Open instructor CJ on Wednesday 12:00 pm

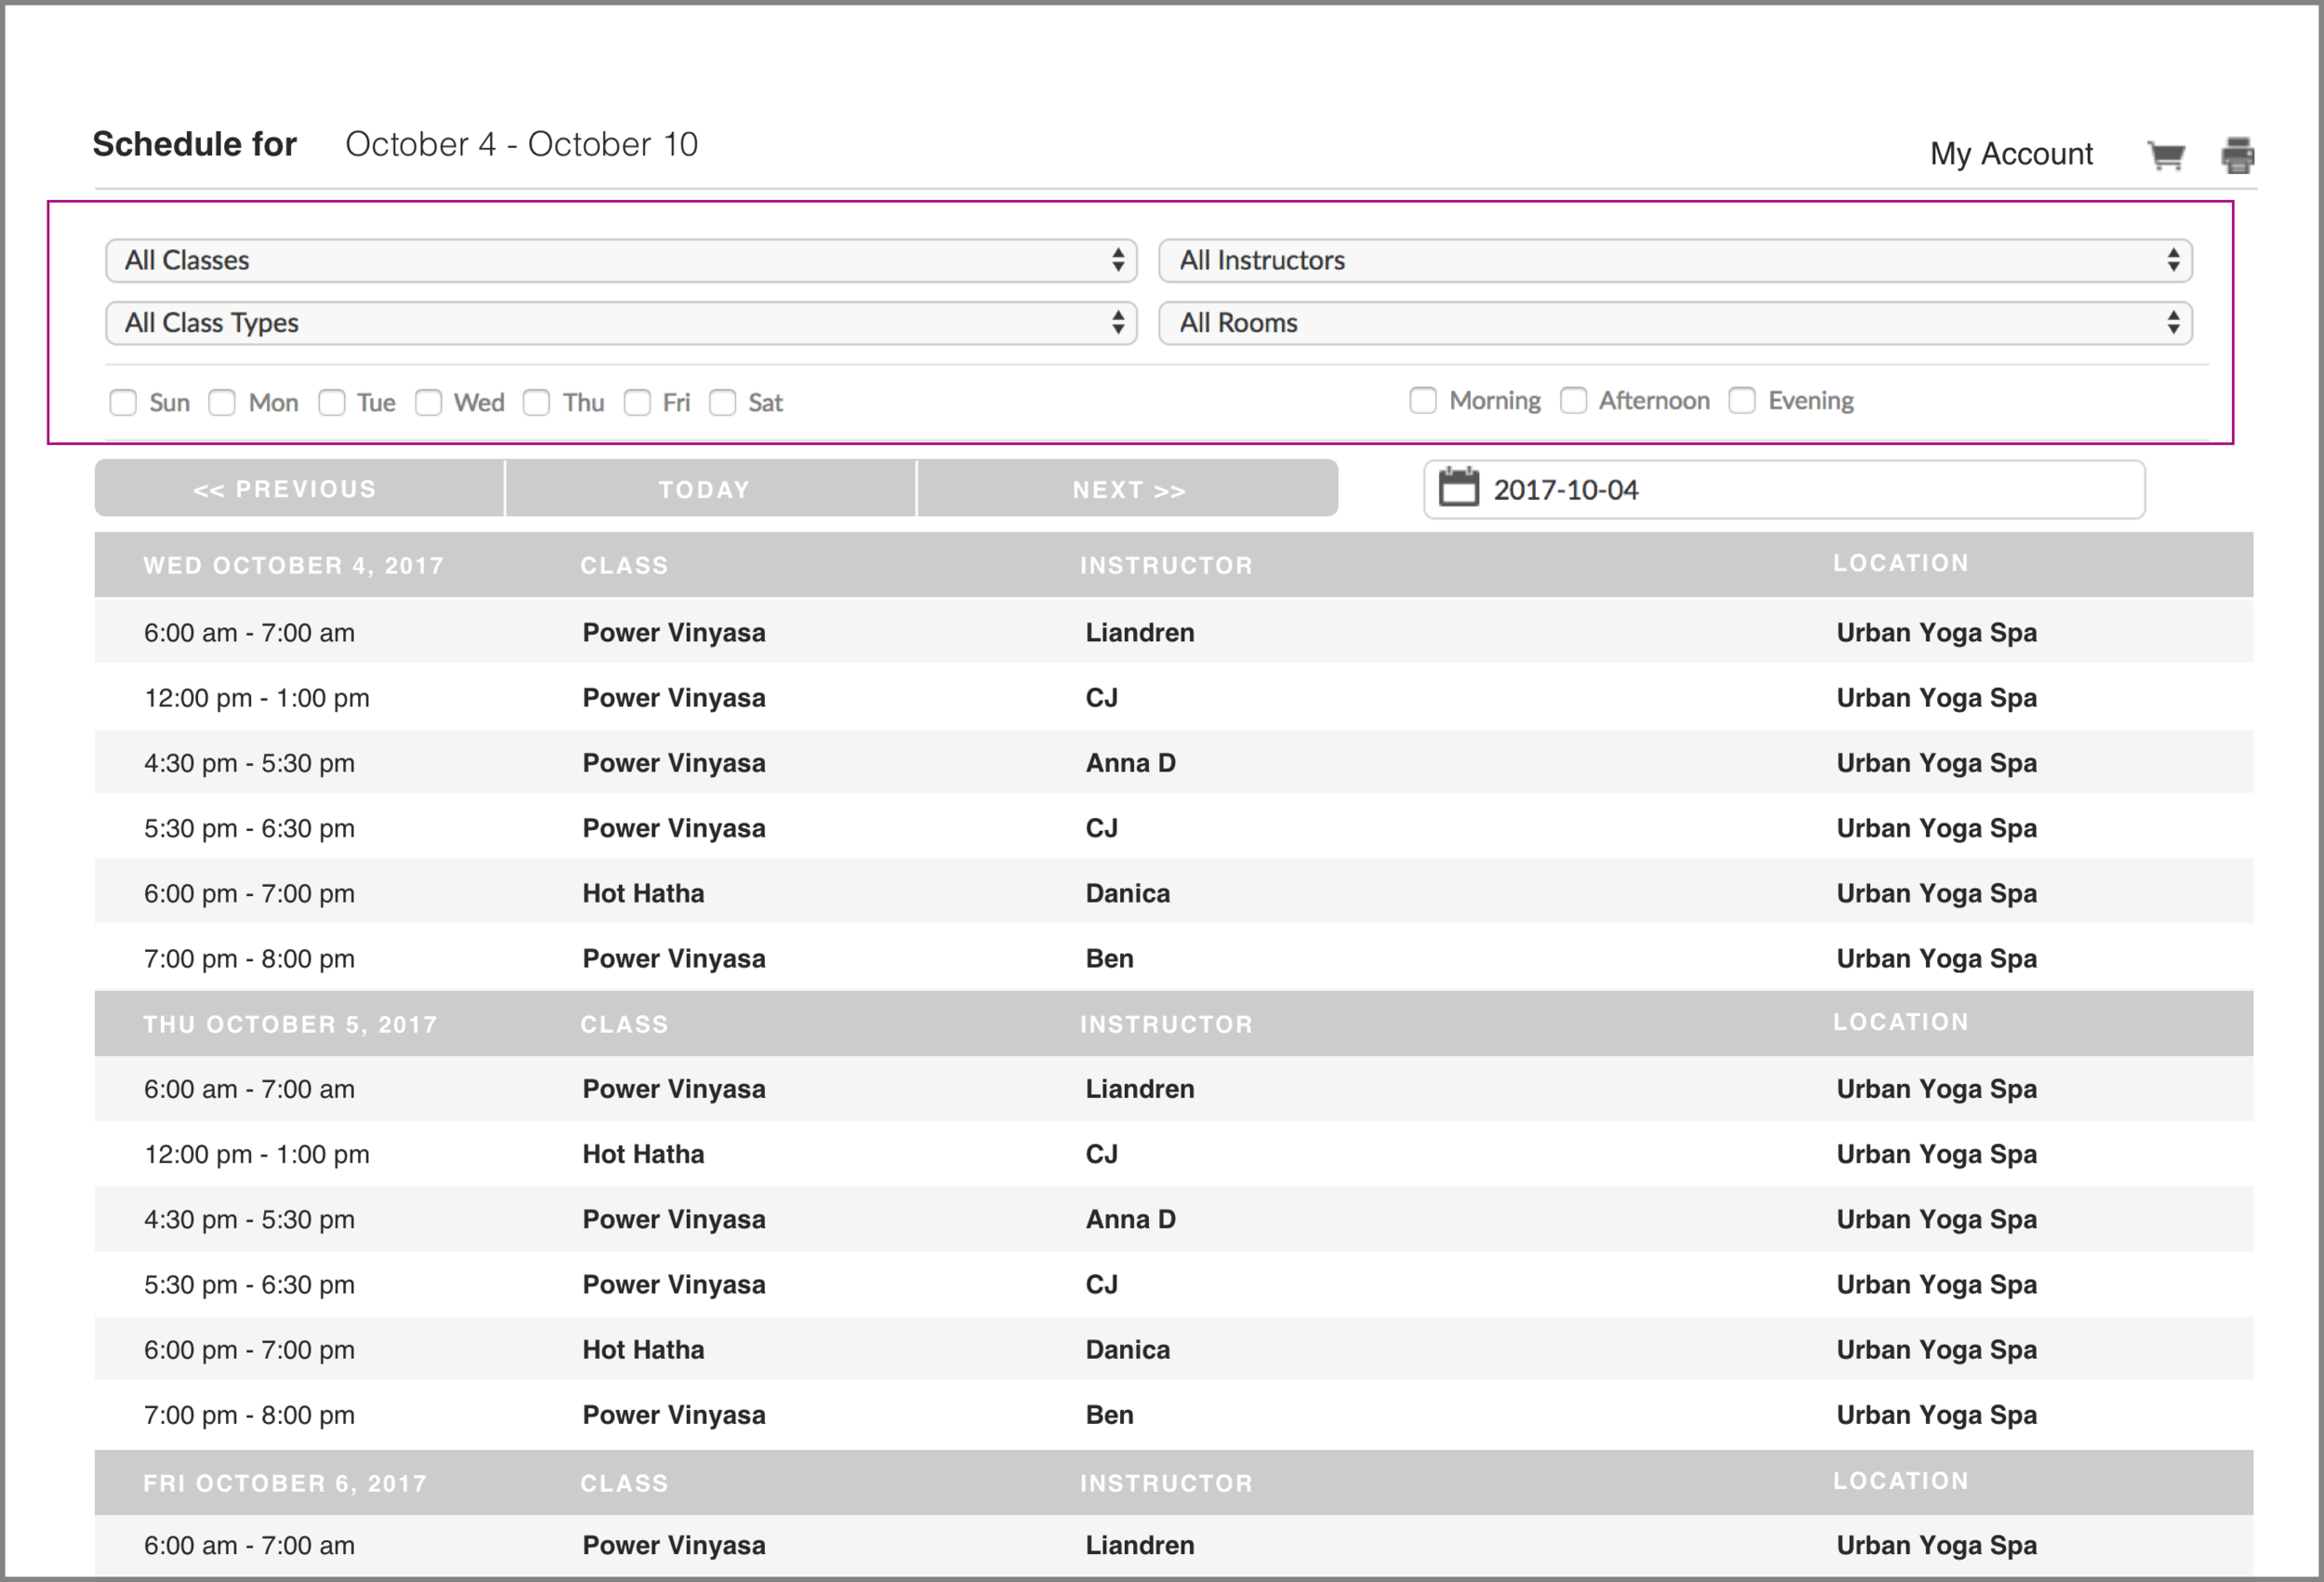[x=1102, y=698]
